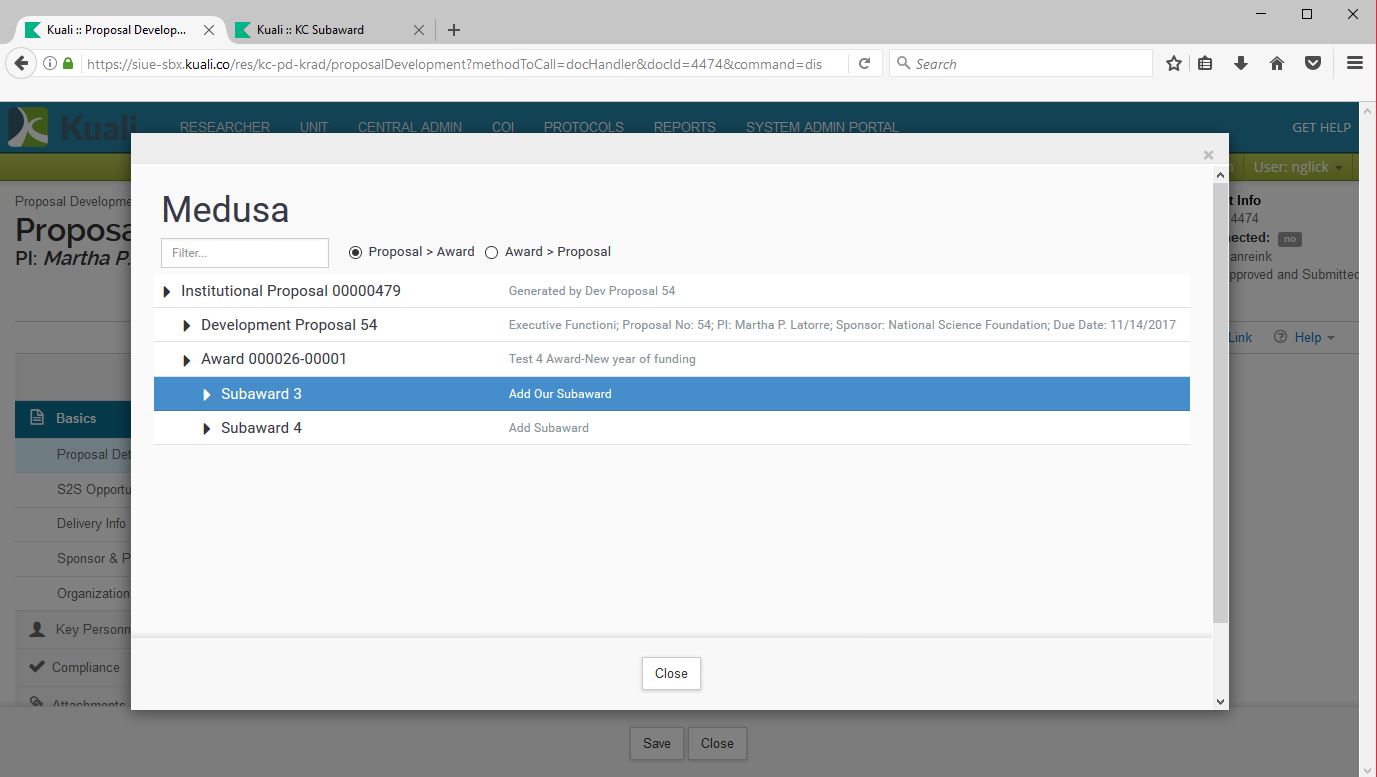Click the Medusa Filter text field
This screenshot has width=1377, height=777.
244,253
